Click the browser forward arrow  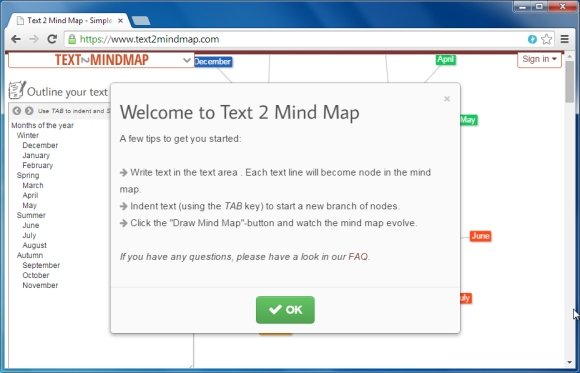point(34,39)
